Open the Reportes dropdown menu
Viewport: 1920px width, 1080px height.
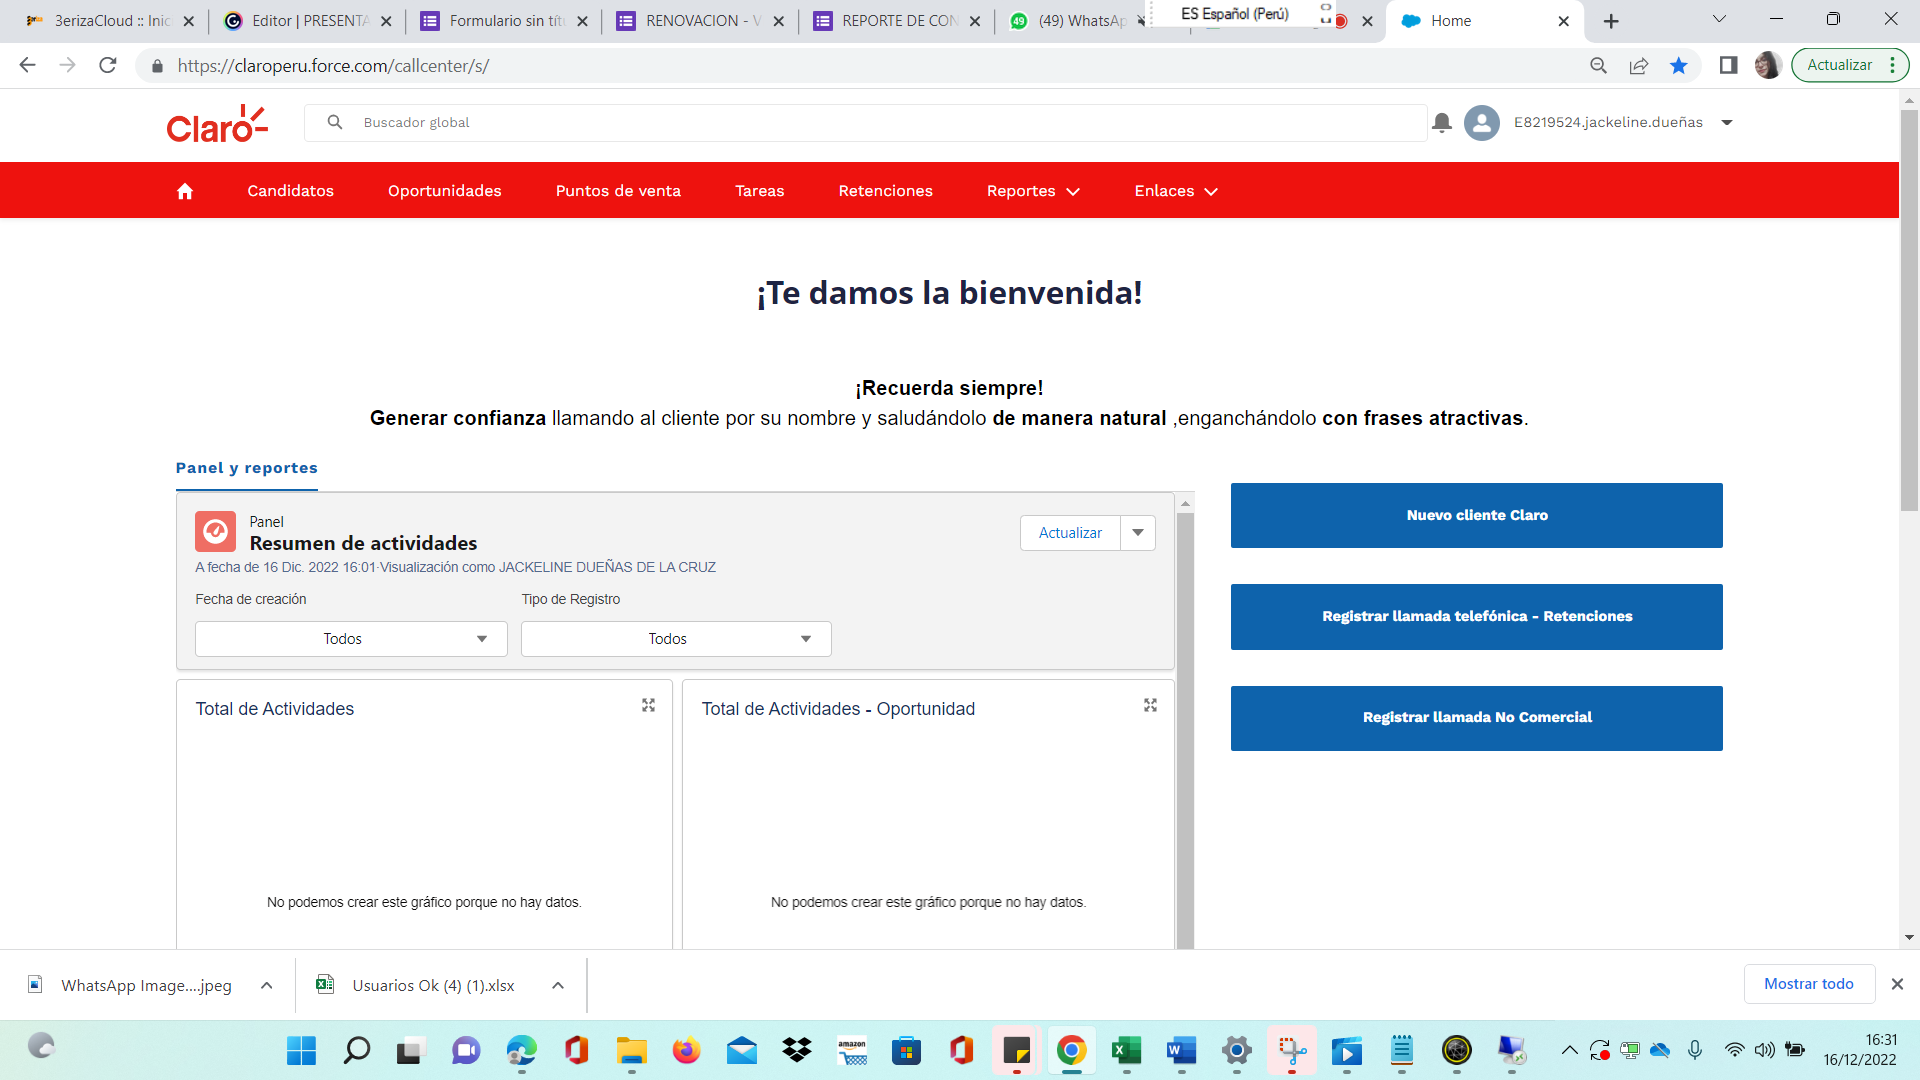point(1032,190)
